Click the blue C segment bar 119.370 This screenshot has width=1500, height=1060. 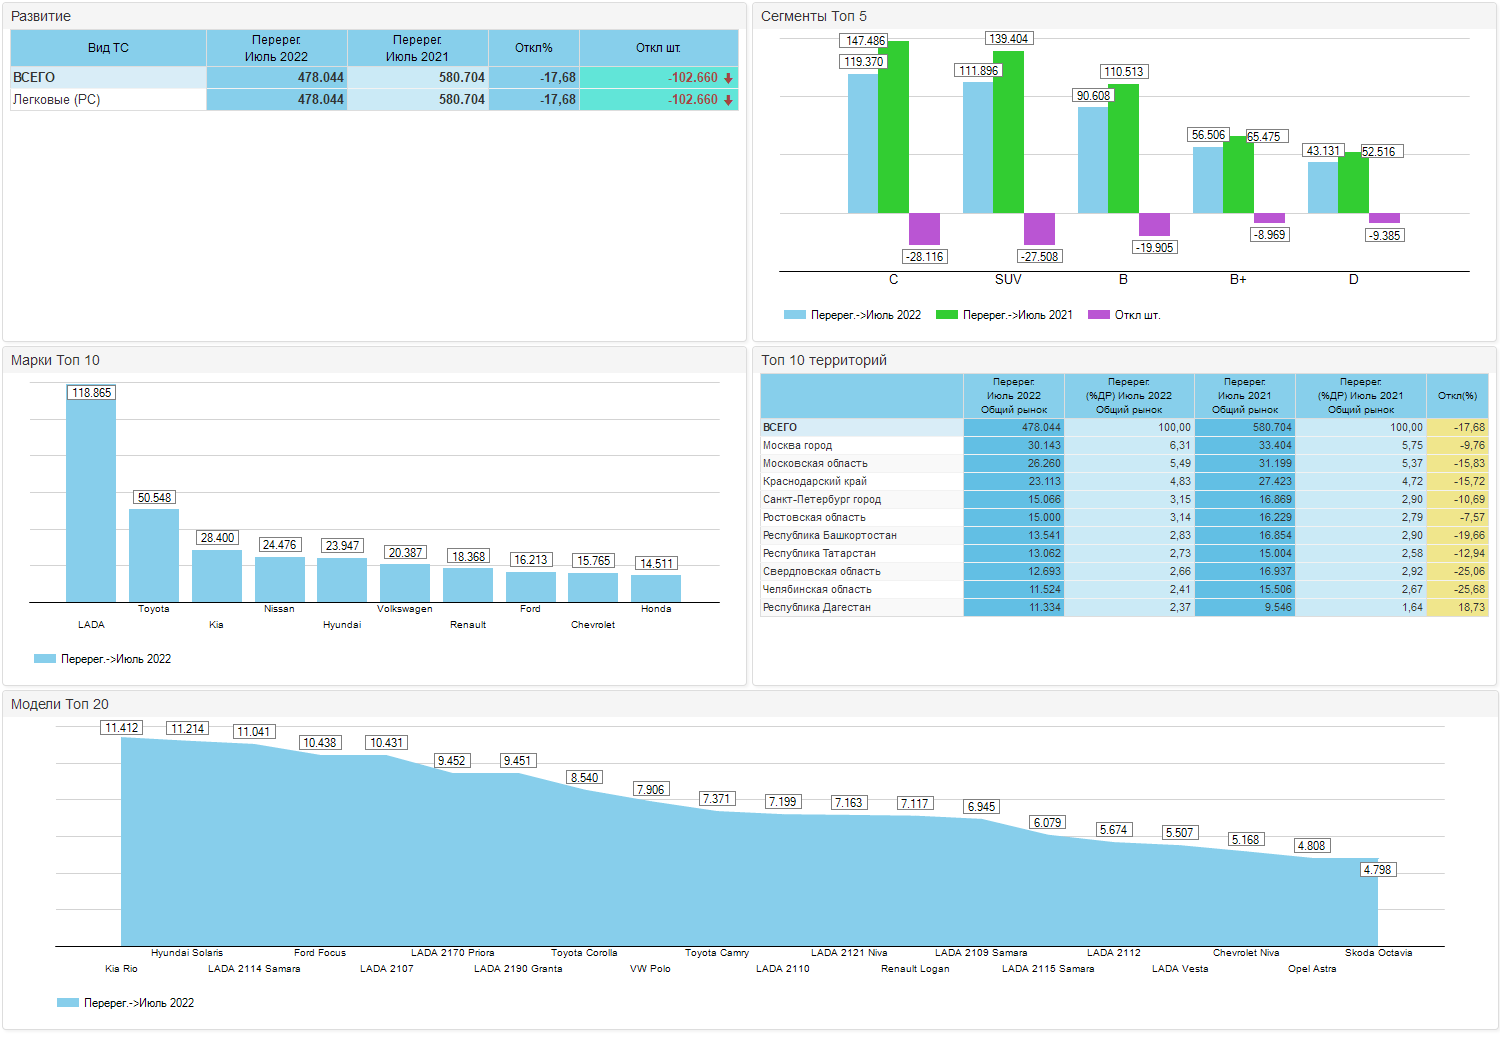[x=863, y=143]
